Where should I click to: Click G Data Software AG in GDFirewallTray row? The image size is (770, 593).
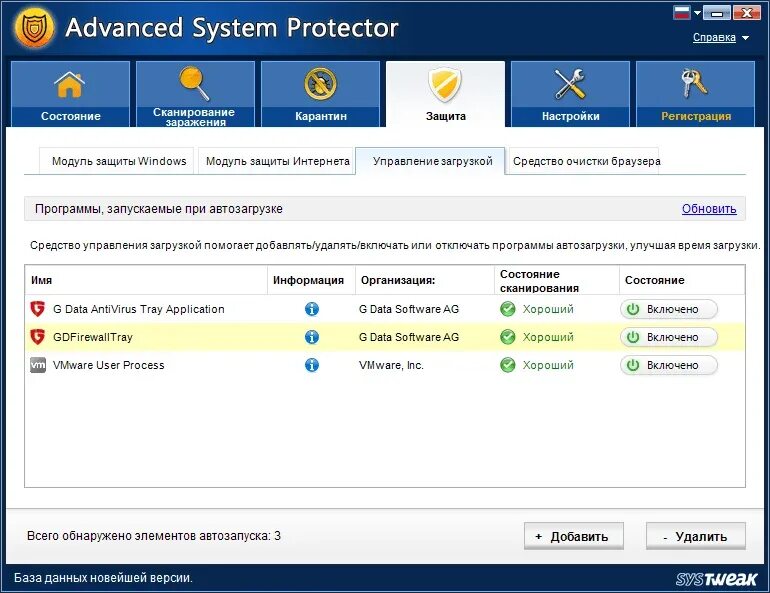409,337
